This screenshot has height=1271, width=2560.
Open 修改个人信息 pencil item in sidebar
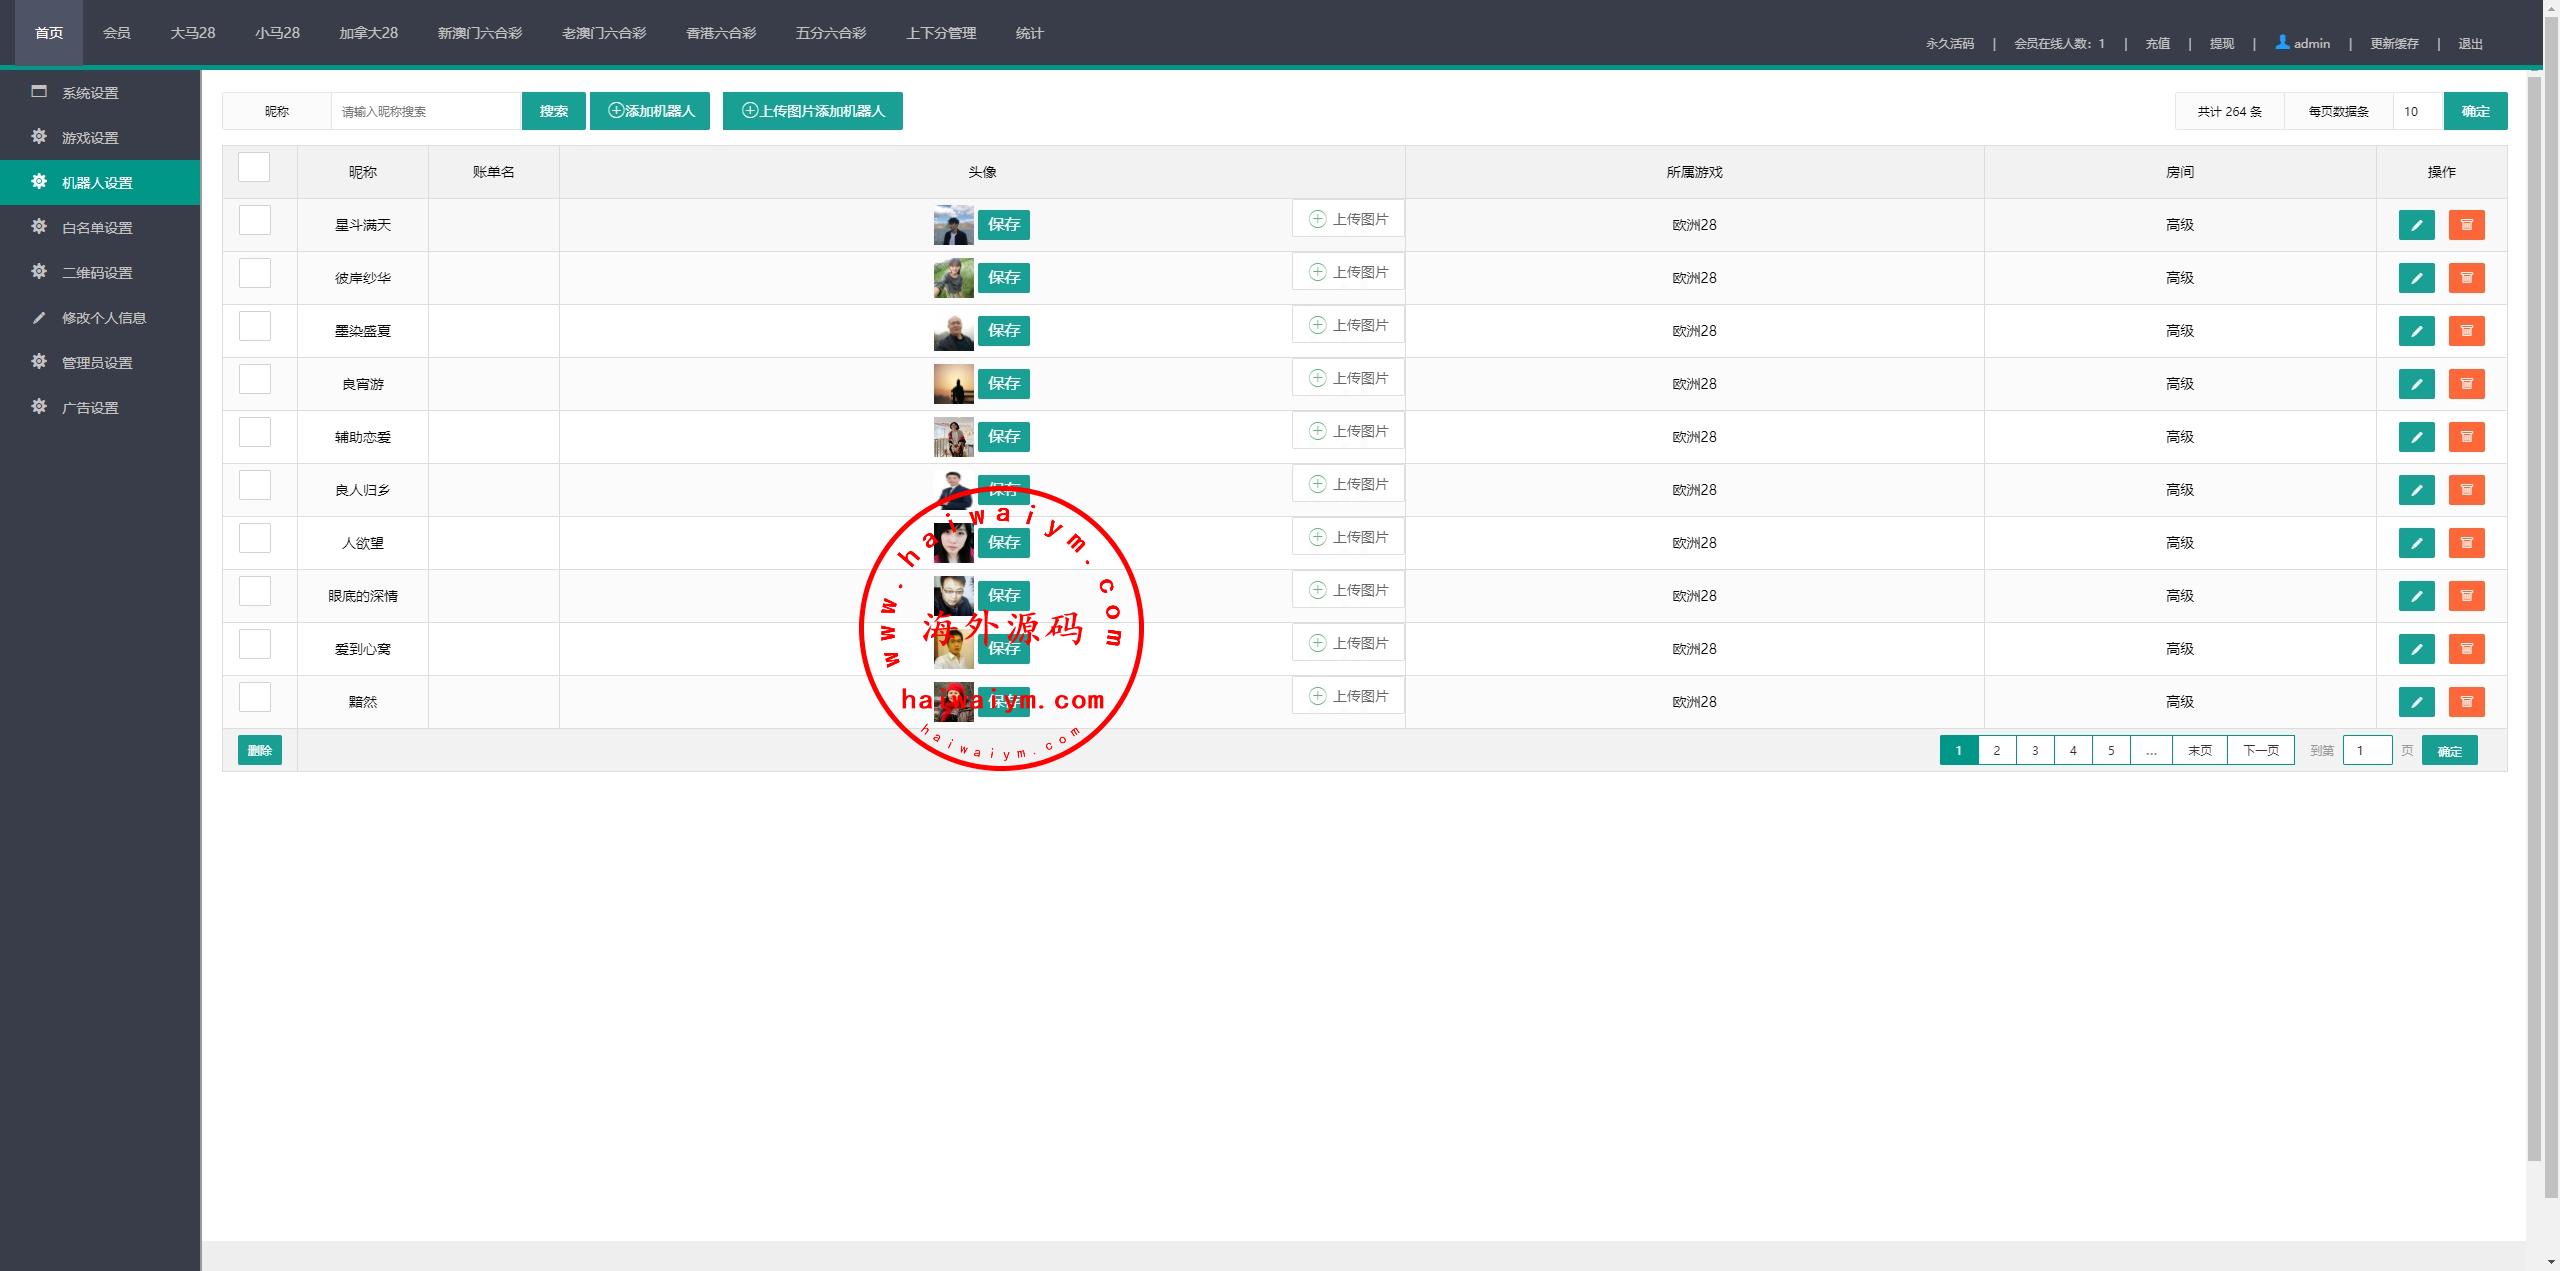point(103,318)
